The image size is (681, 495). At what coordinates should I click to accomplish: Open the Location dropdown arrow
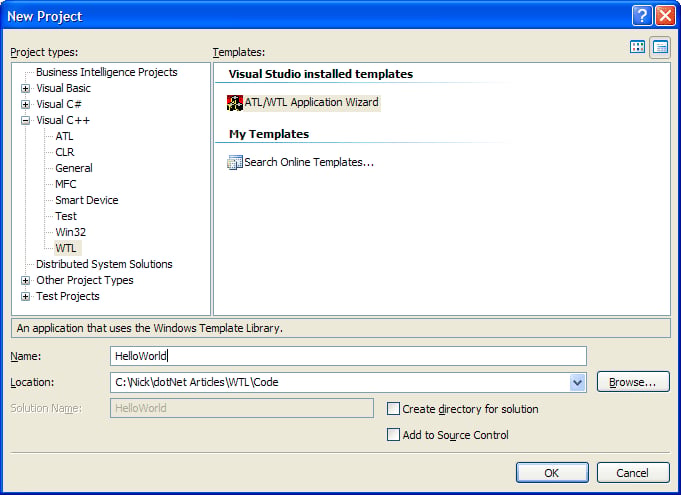pos(577,383)
